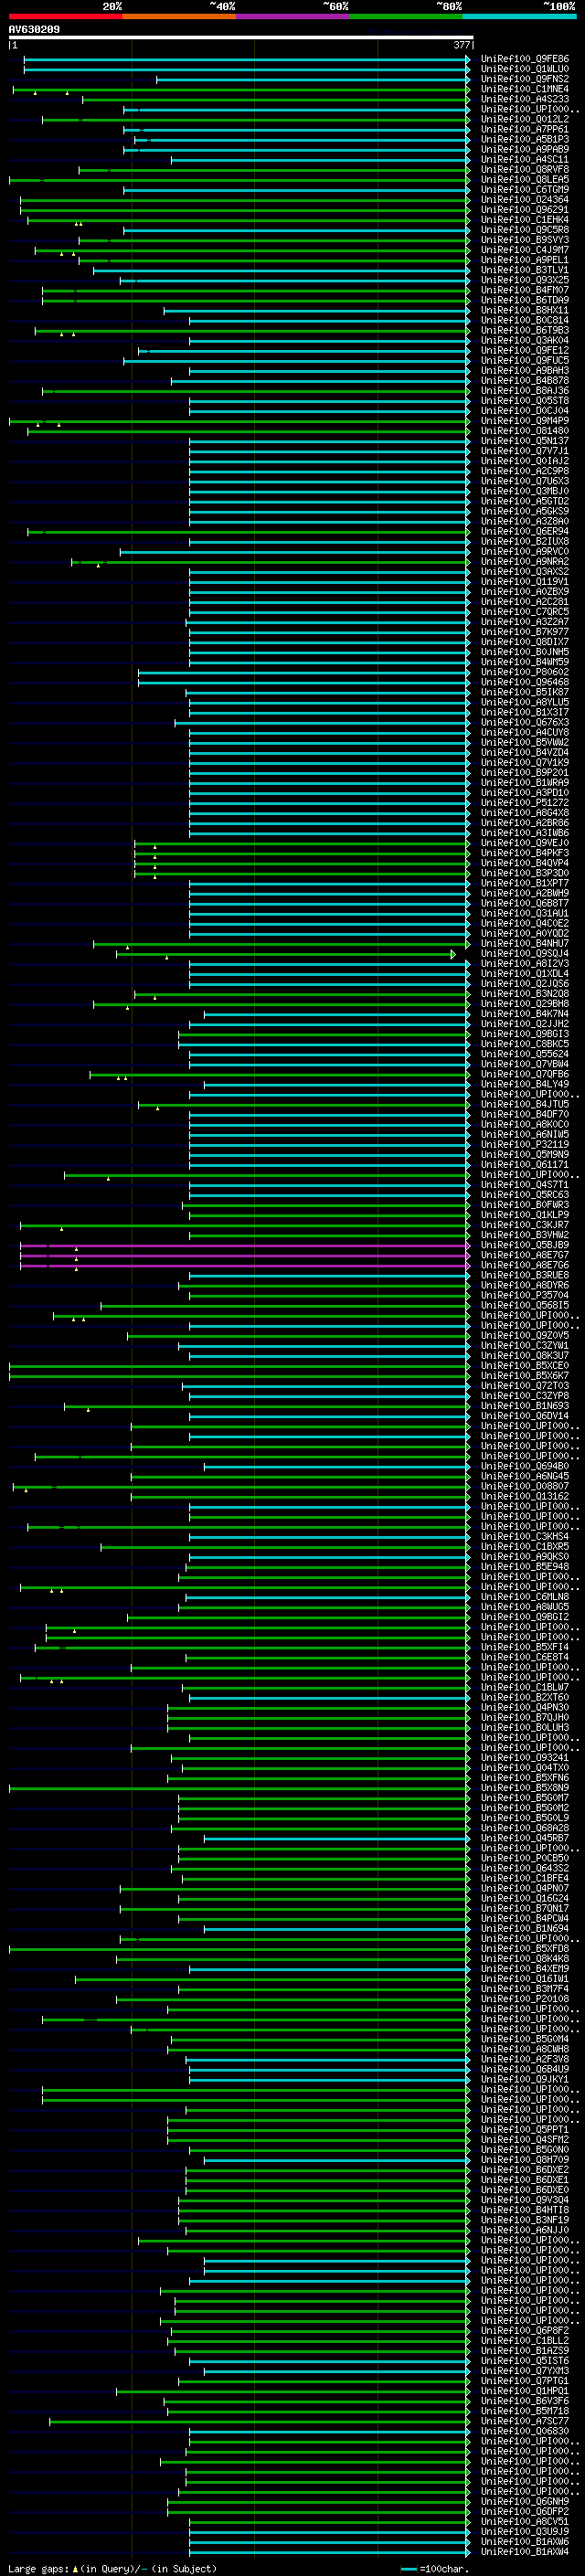Click the UniRef100_C1EHK4 label

524,220
